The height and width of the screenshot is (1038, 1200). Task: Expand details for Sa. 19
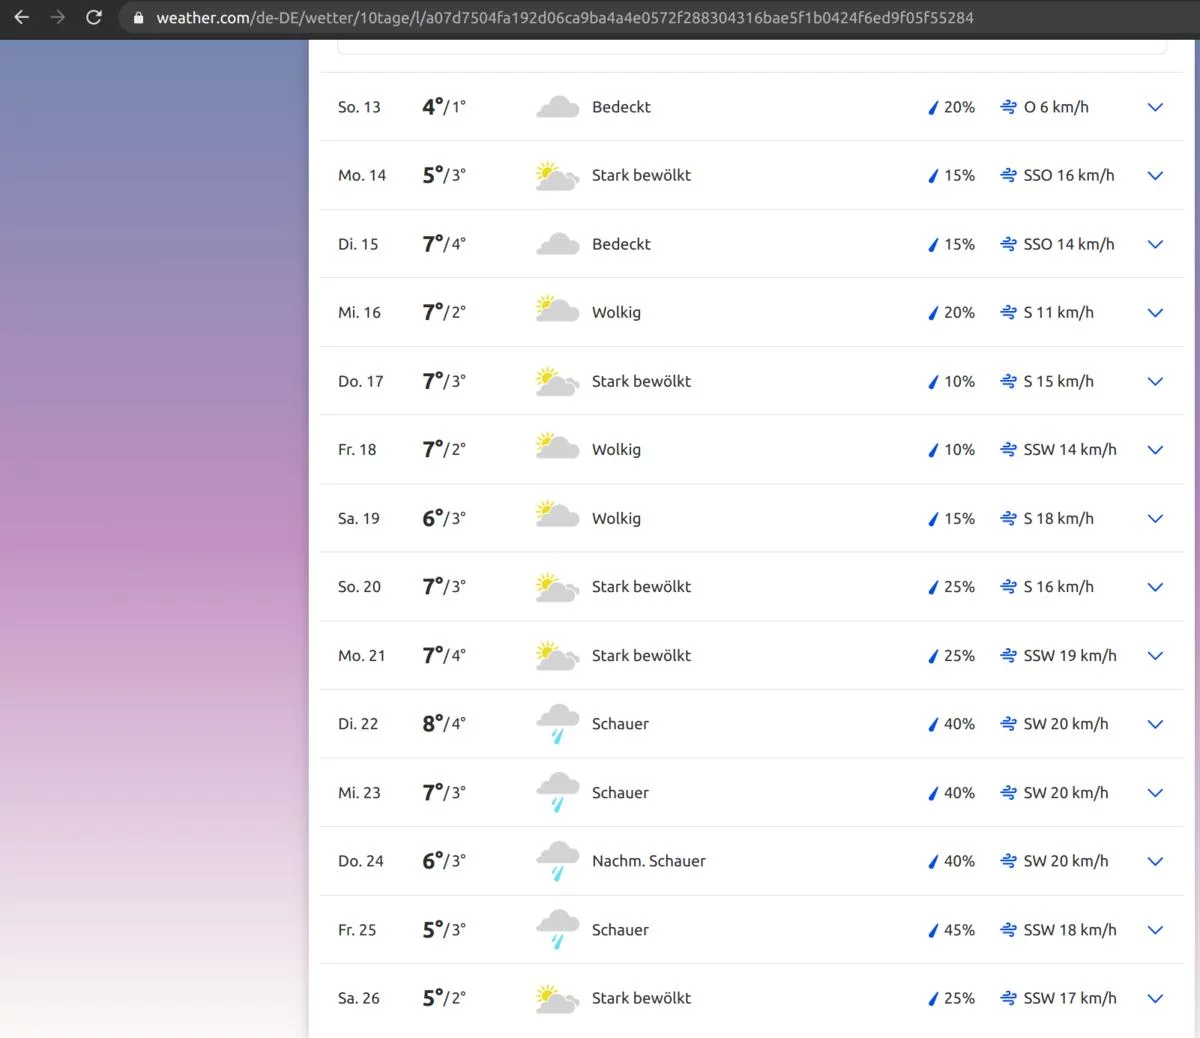1155,518
